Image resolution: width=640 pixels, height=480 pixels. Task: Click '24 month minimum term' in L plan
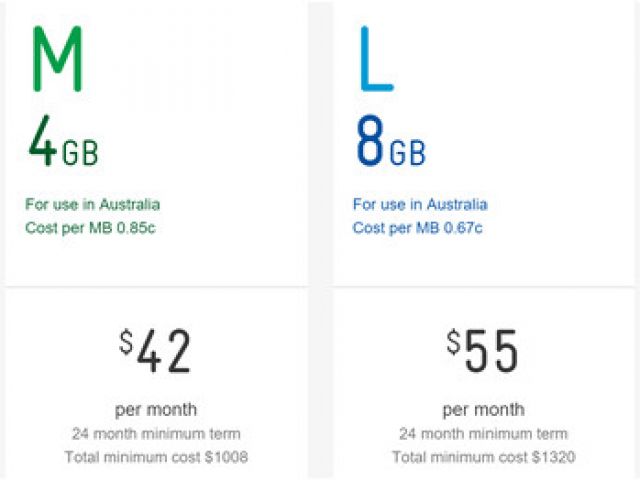(484, 433)
